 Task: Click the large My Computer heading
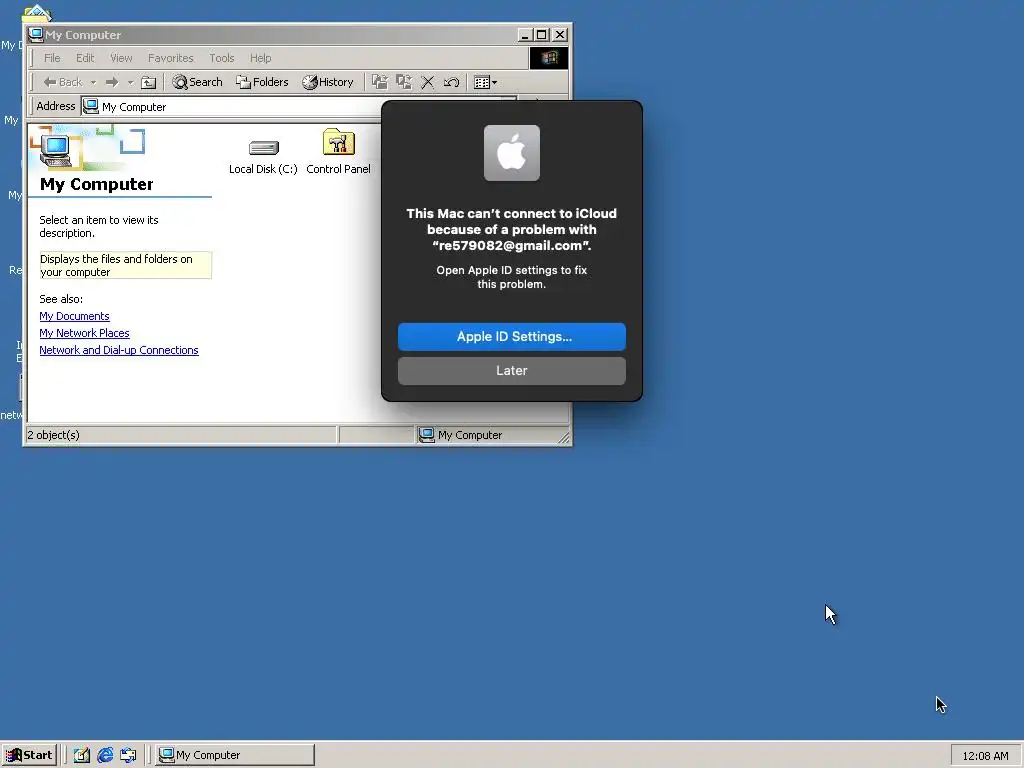97,184
